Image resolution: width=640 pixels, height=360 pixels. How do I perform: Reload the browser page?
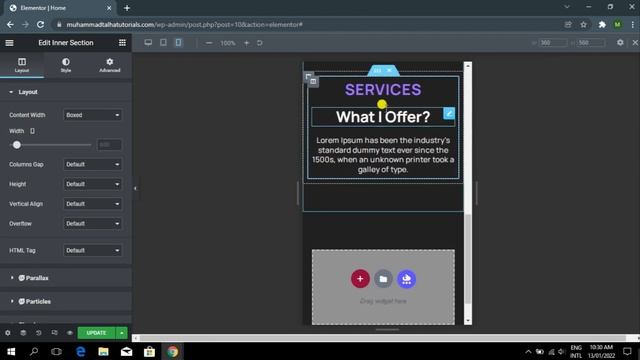pyautogui.click(x=40, y=24)
